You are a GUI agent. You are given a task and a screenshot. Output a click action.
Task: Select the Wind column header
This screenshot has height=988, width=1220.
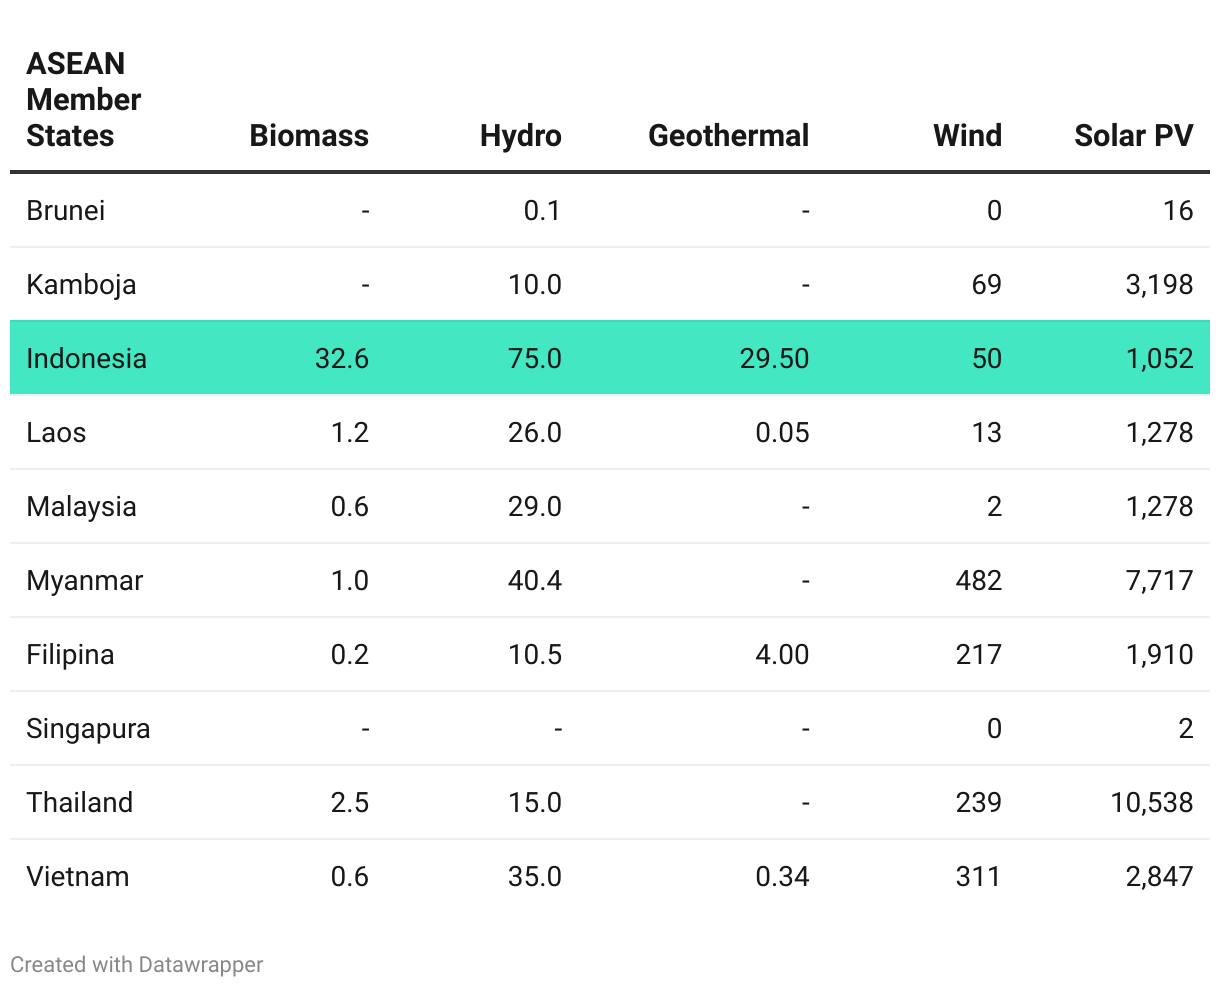point(967,136)
